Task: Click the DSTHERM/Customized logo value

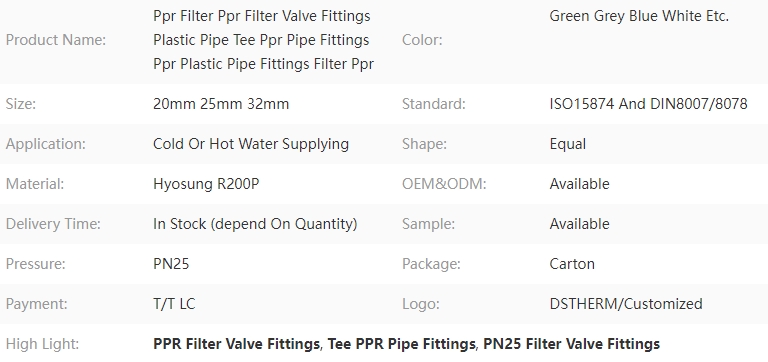Action: click(626, 304)
